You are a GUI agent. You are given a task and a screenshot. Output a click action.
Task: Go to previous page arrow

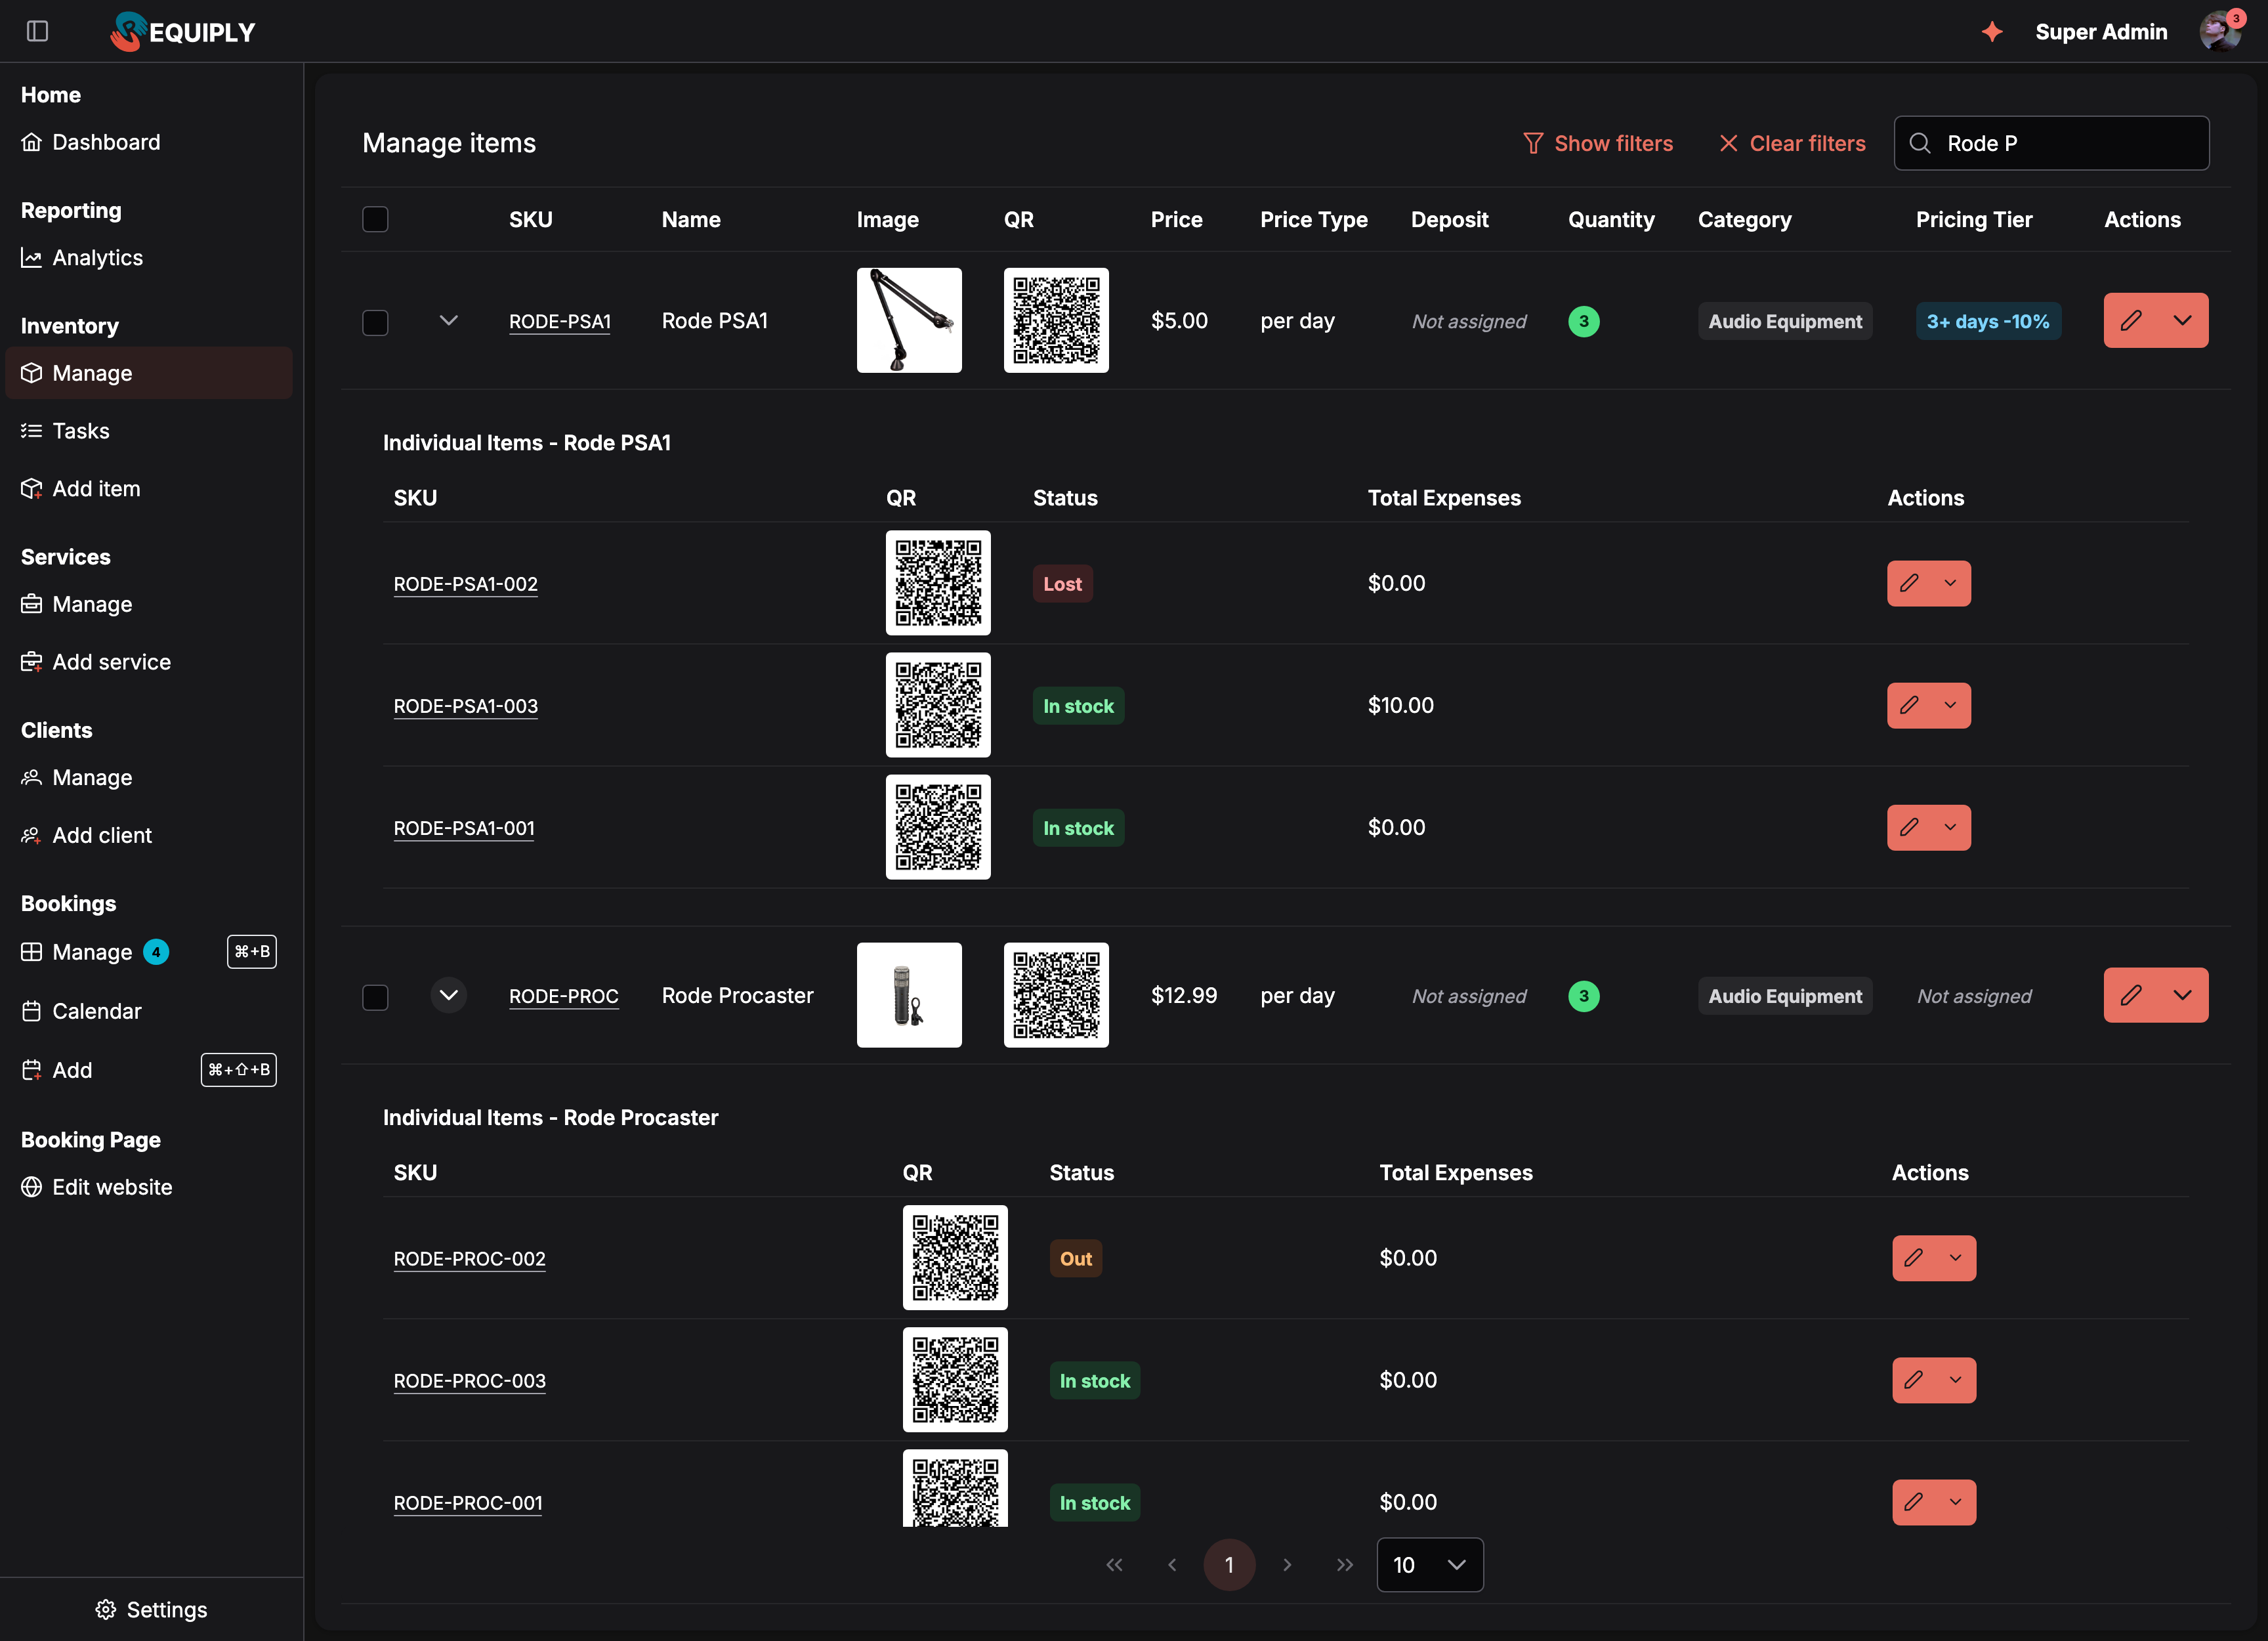coord(1172,1565)
